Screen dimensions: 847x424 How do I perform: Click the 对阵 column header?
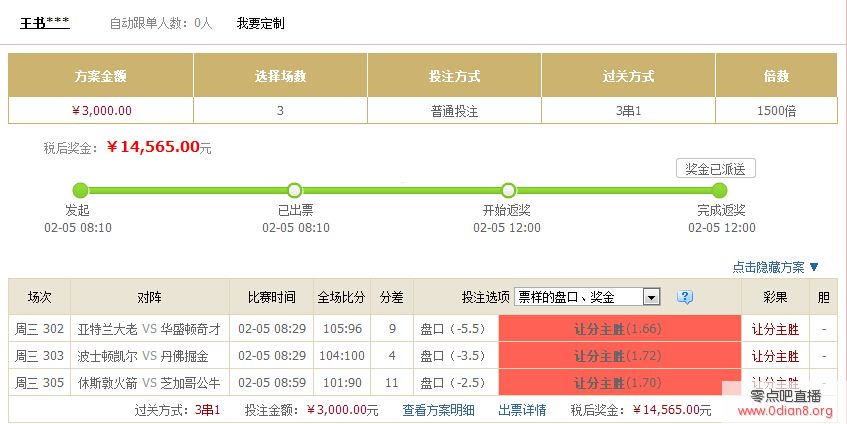[x=150, y=297]
